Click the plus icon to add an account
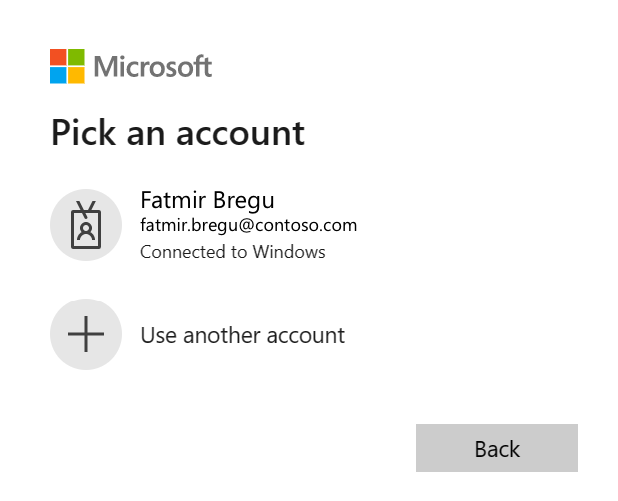 [86, 334]
